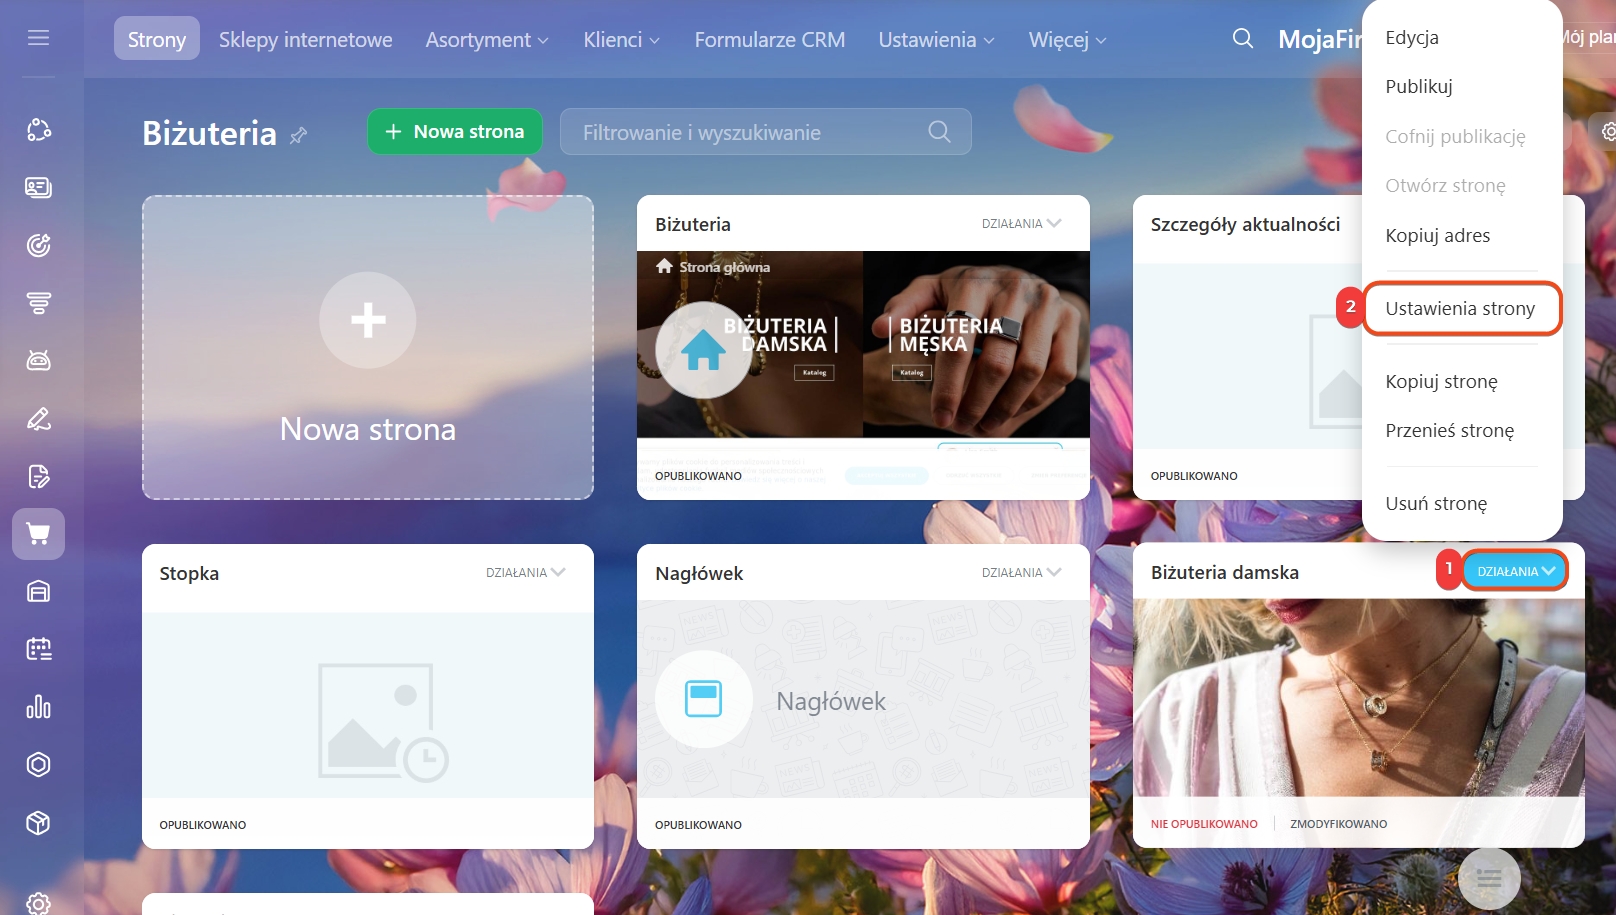This screenshot has height=915, width=1616.
Task: Expand the Klienci dropdown menu
Action: click(621, 40)
